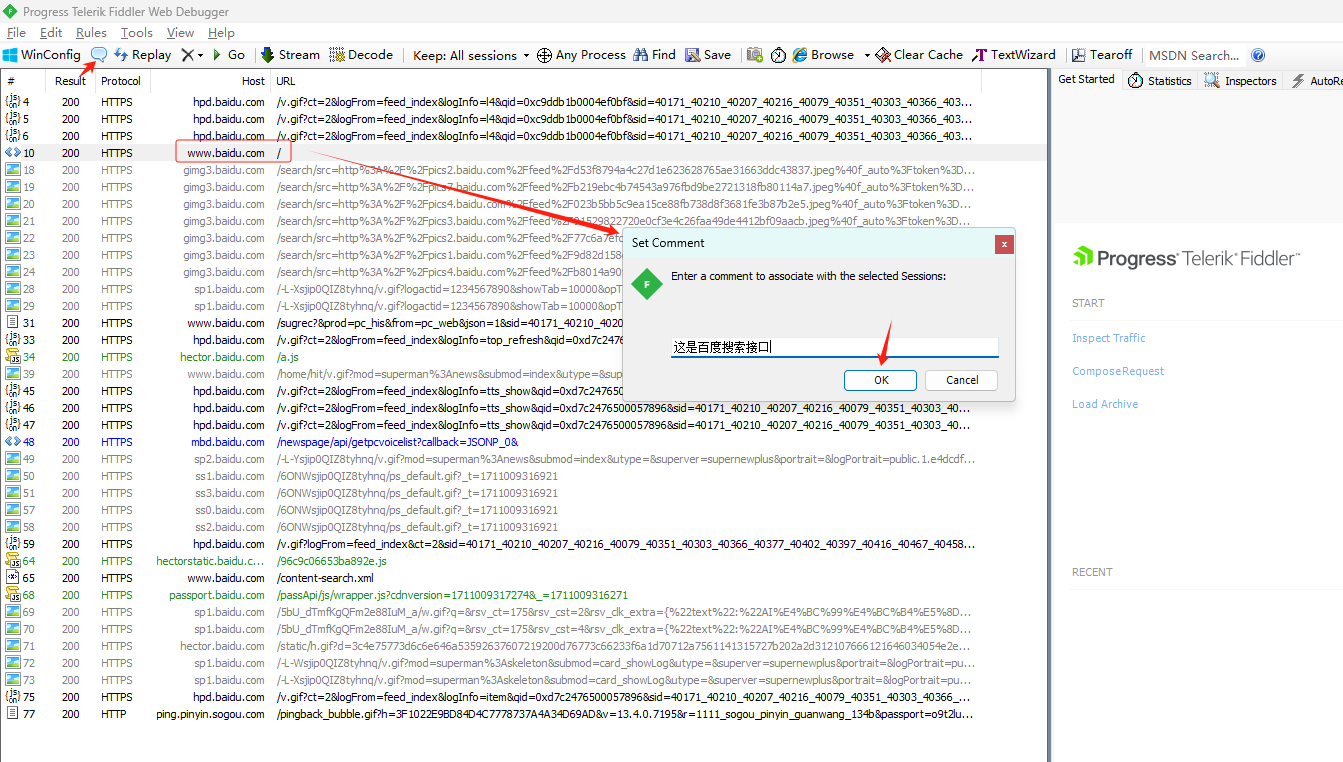Click the double-arrow icon of session 48

(x=13, y=442)
